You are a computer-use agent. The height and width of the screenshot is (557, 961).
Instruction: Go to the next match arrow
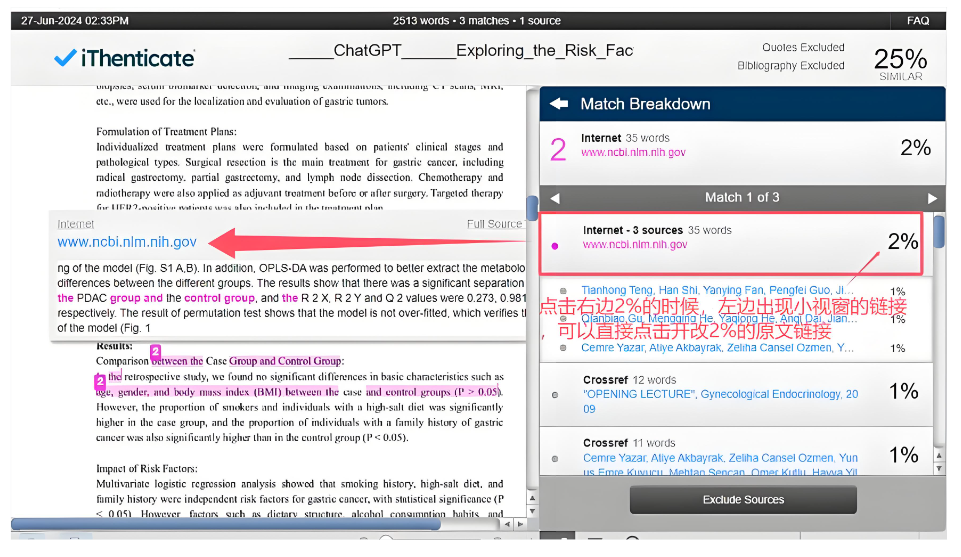pos(932,199)
